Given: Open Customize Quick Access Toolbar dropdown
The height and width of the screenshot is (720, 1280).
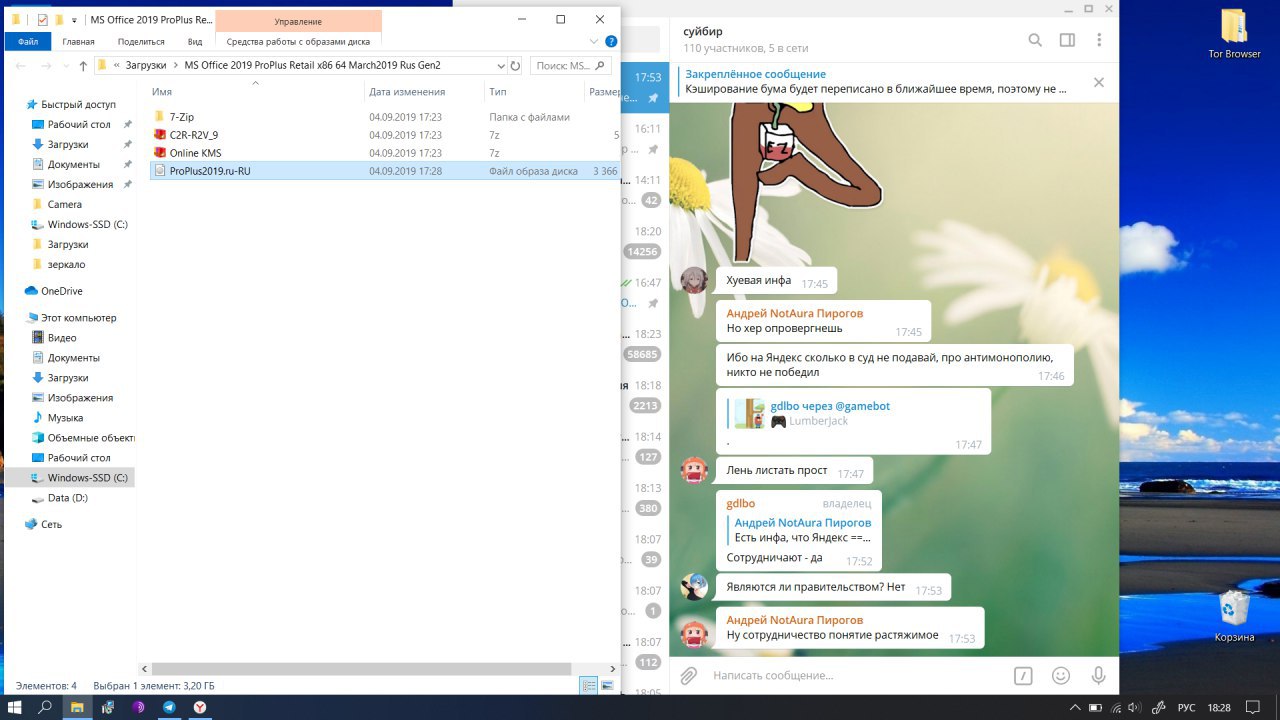Looking at the screenshot, I should coord(74,20).
